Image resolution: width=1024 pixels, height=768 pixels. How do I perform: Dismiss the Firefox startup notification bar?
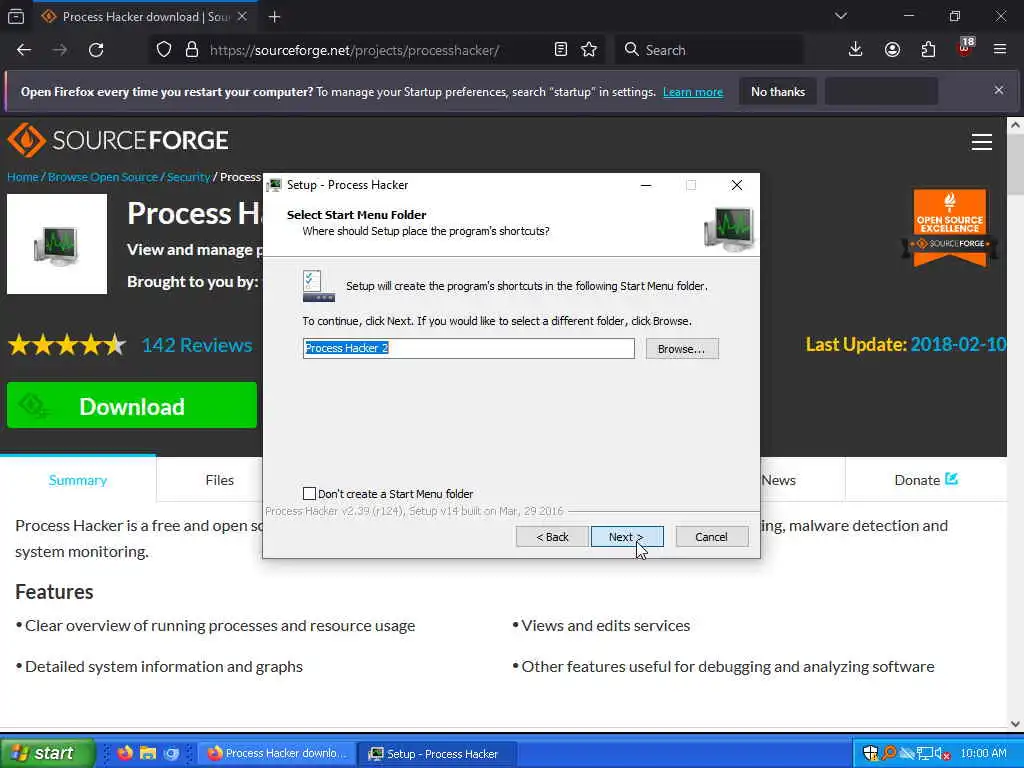pyautogui.click(x=999, y=91)
